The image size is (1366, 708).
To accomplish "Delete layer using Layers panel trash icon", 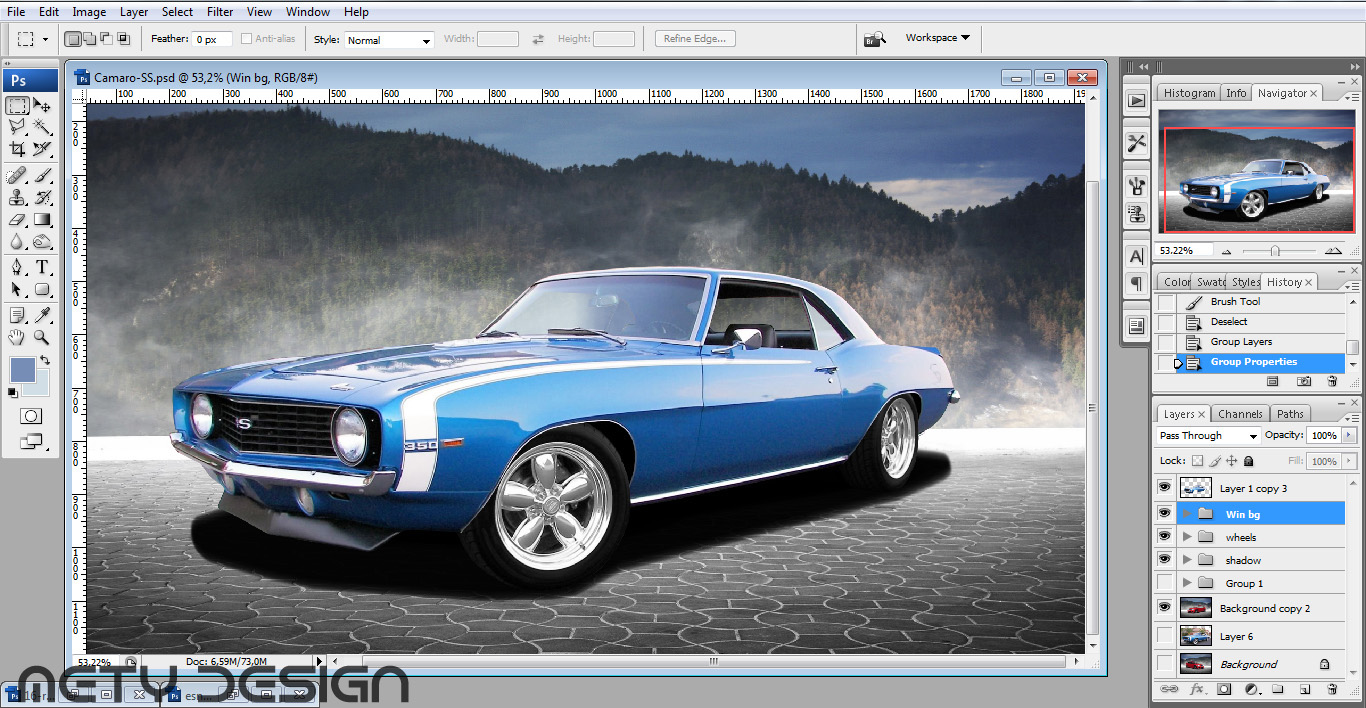I will 1331,689.
